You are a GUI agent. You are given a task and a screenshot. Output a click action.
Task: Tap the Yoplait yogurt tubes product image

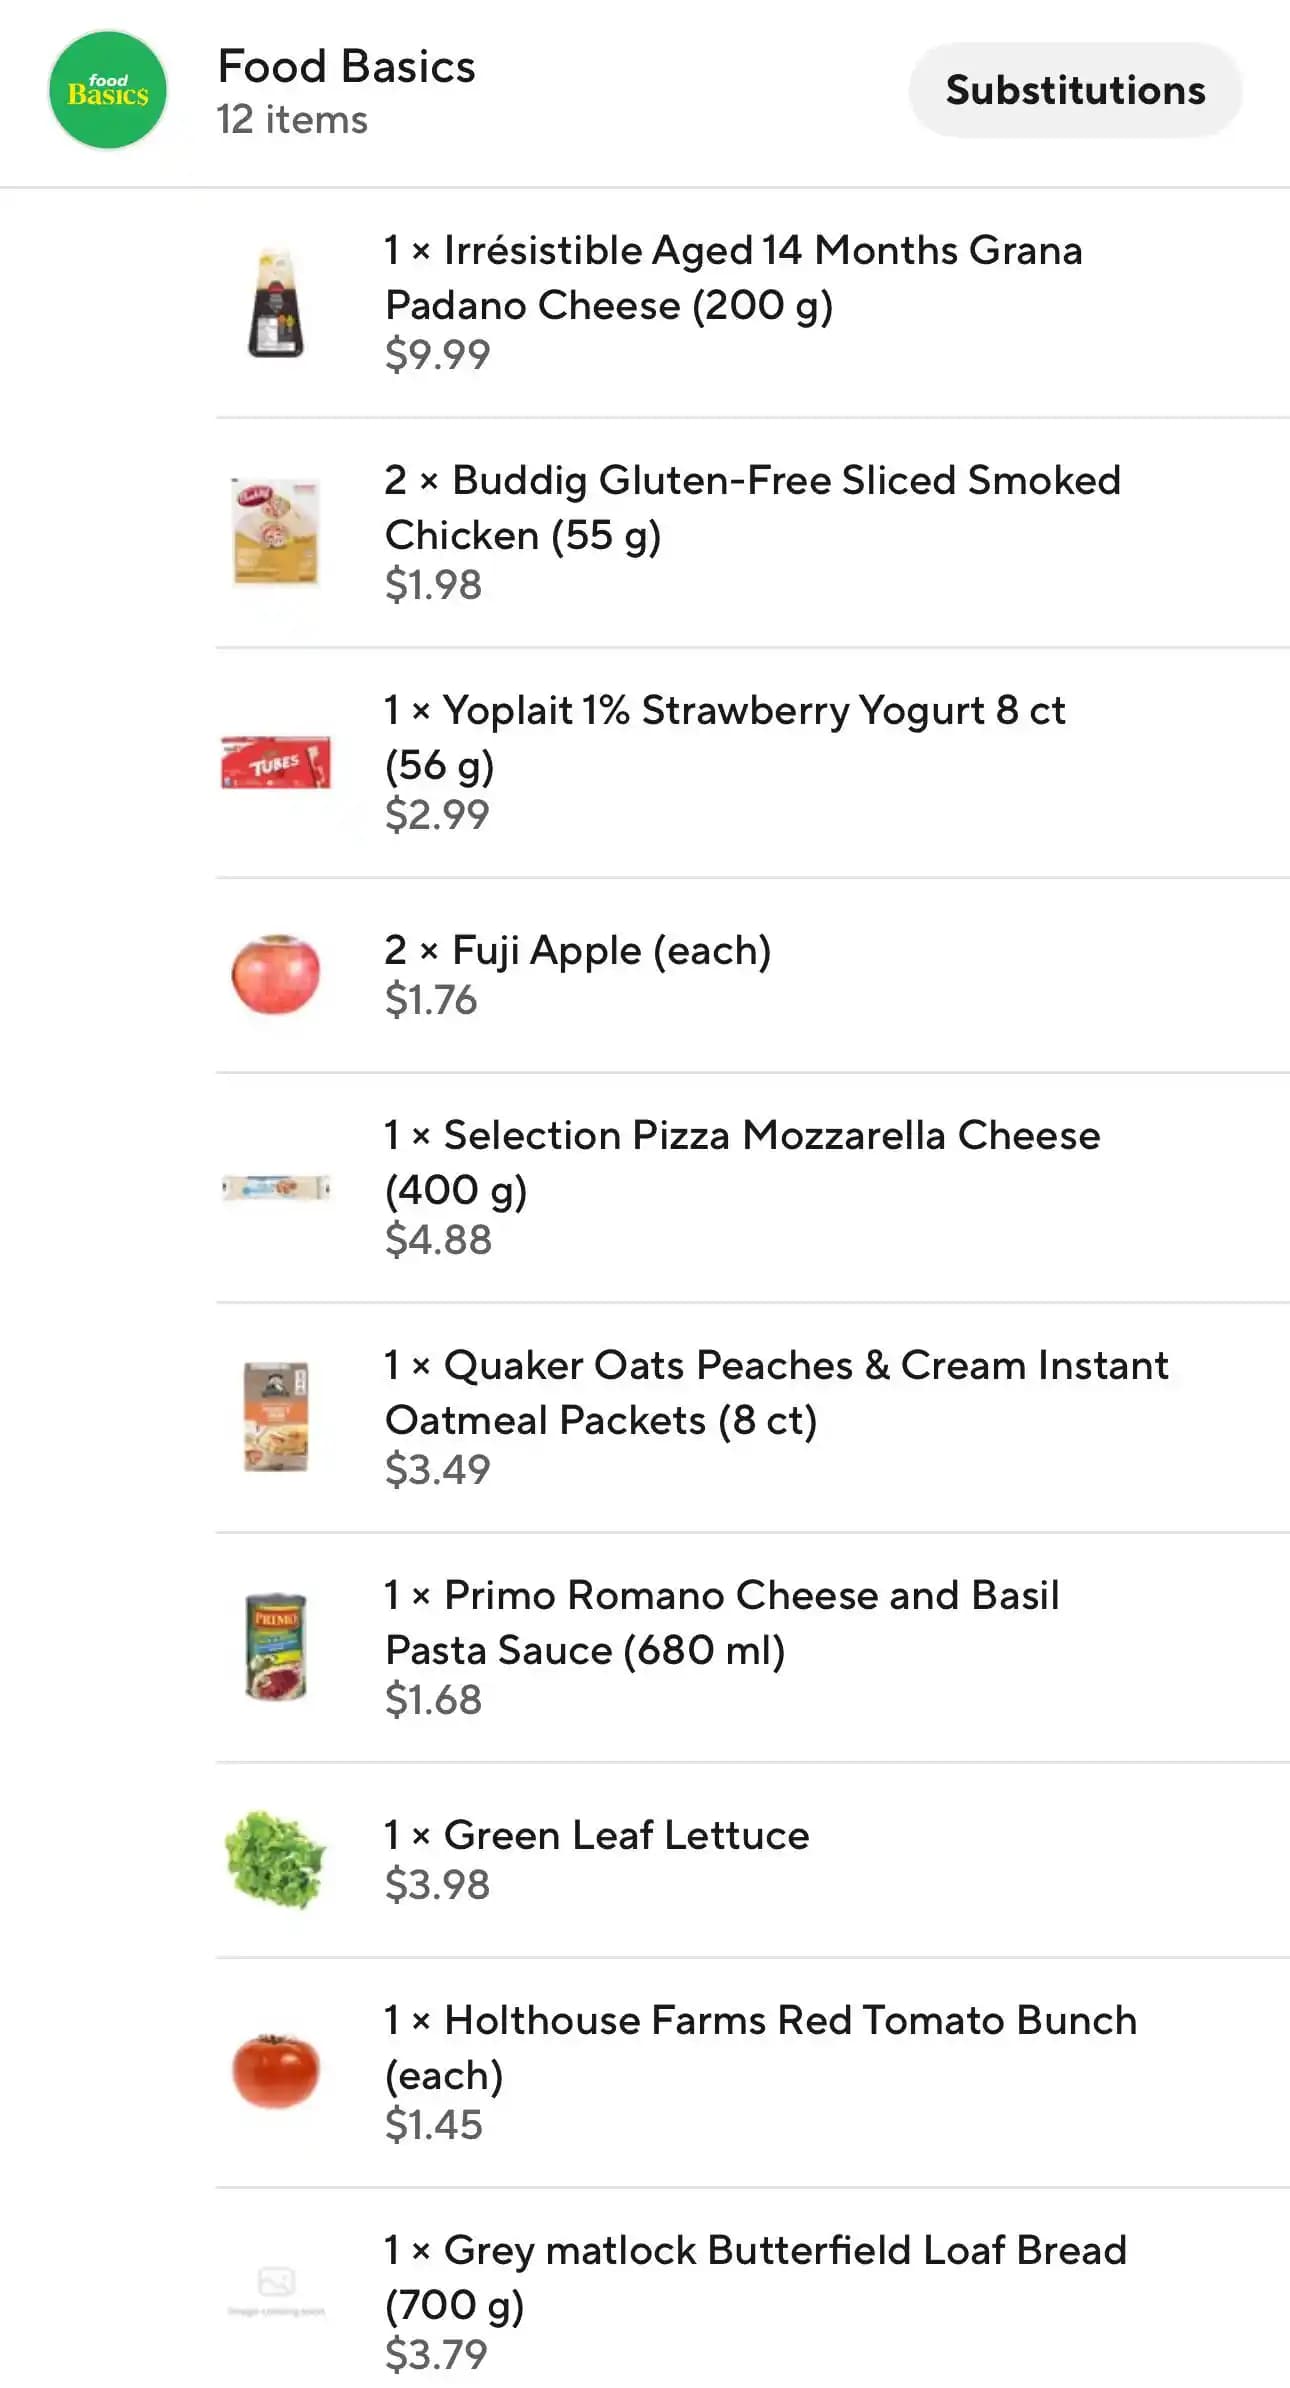[276, 763]
